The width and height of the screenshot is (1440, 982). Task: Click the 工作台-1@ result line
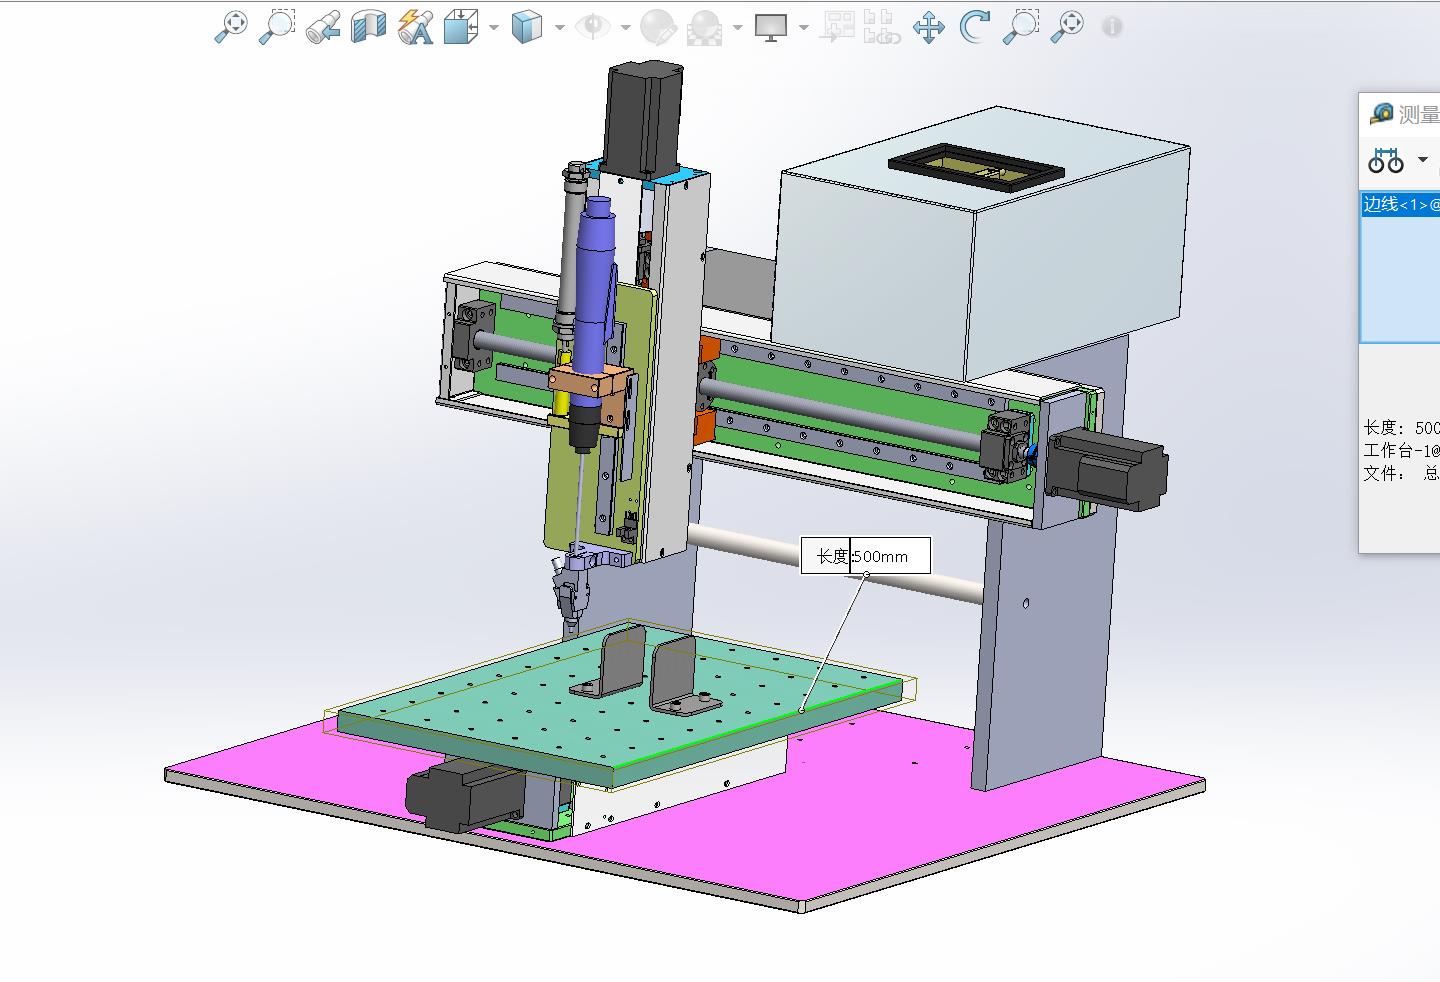(1401, 451)
